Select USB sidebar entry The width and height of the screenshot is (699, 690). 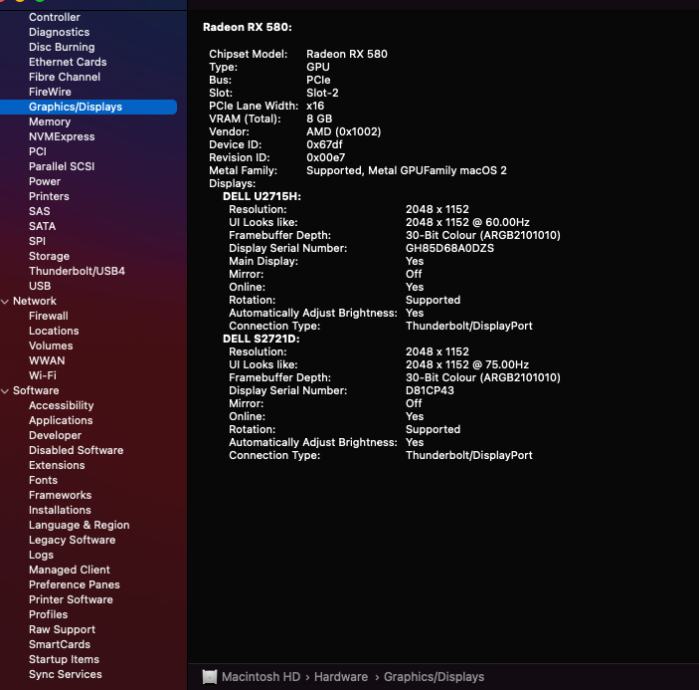coord(40,286)
